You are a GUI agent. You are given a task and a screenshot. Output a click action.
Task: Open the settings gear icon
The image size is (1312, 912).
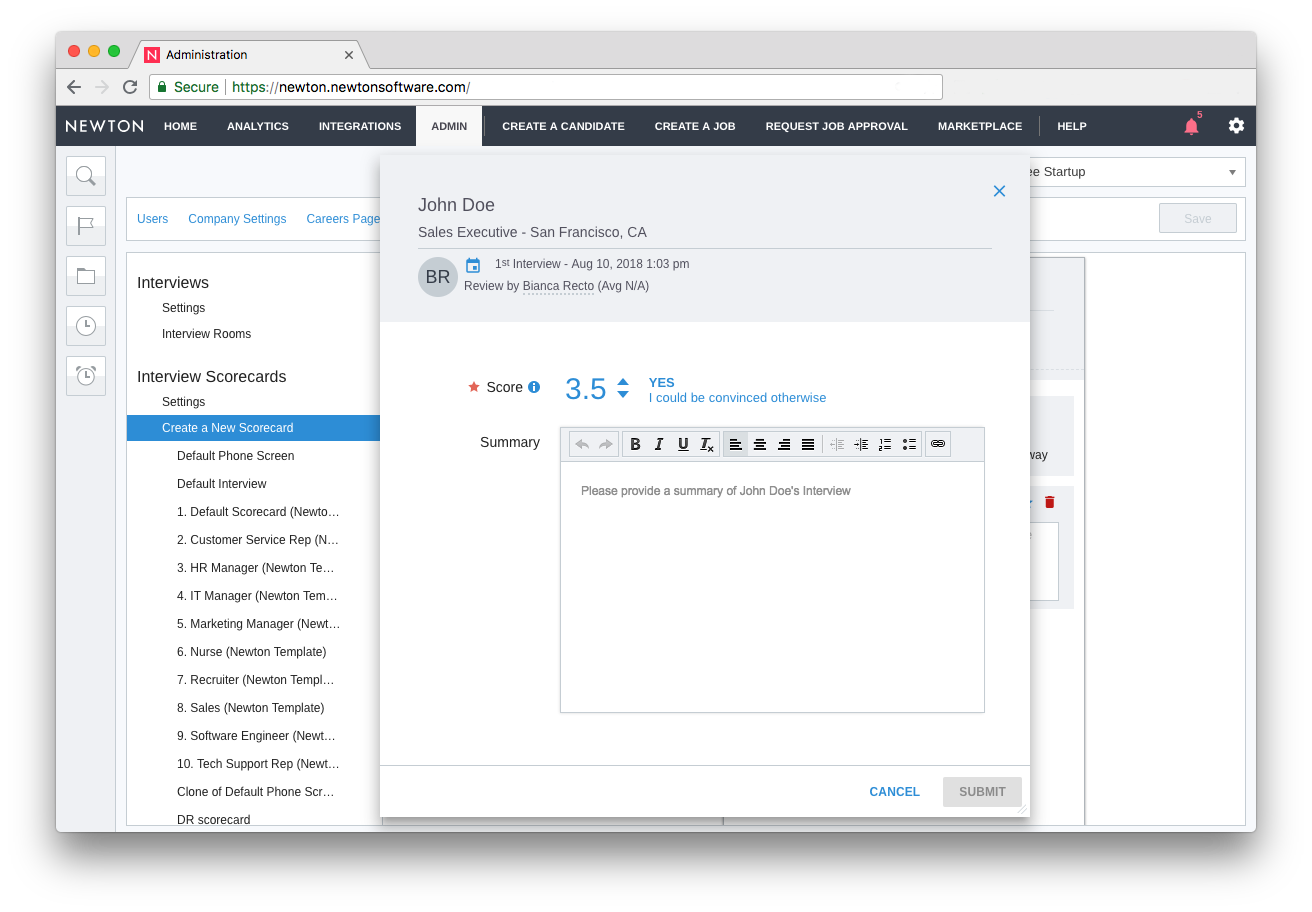[x=1237, y=126]
